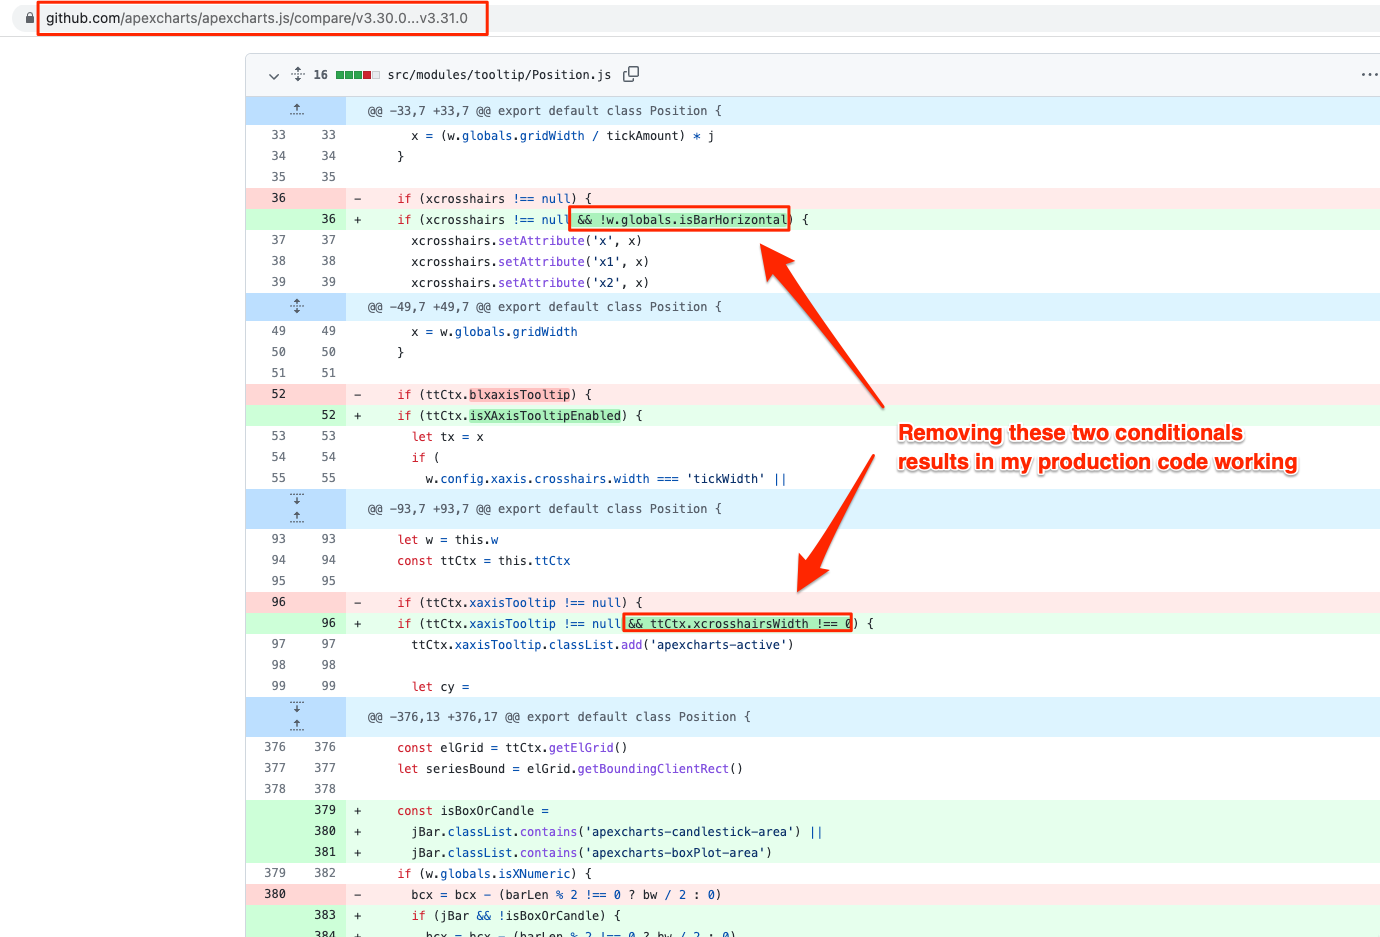Expand downward hidden lines at the -93,7 hunk
1380x937 pixels.
point(297,500)
